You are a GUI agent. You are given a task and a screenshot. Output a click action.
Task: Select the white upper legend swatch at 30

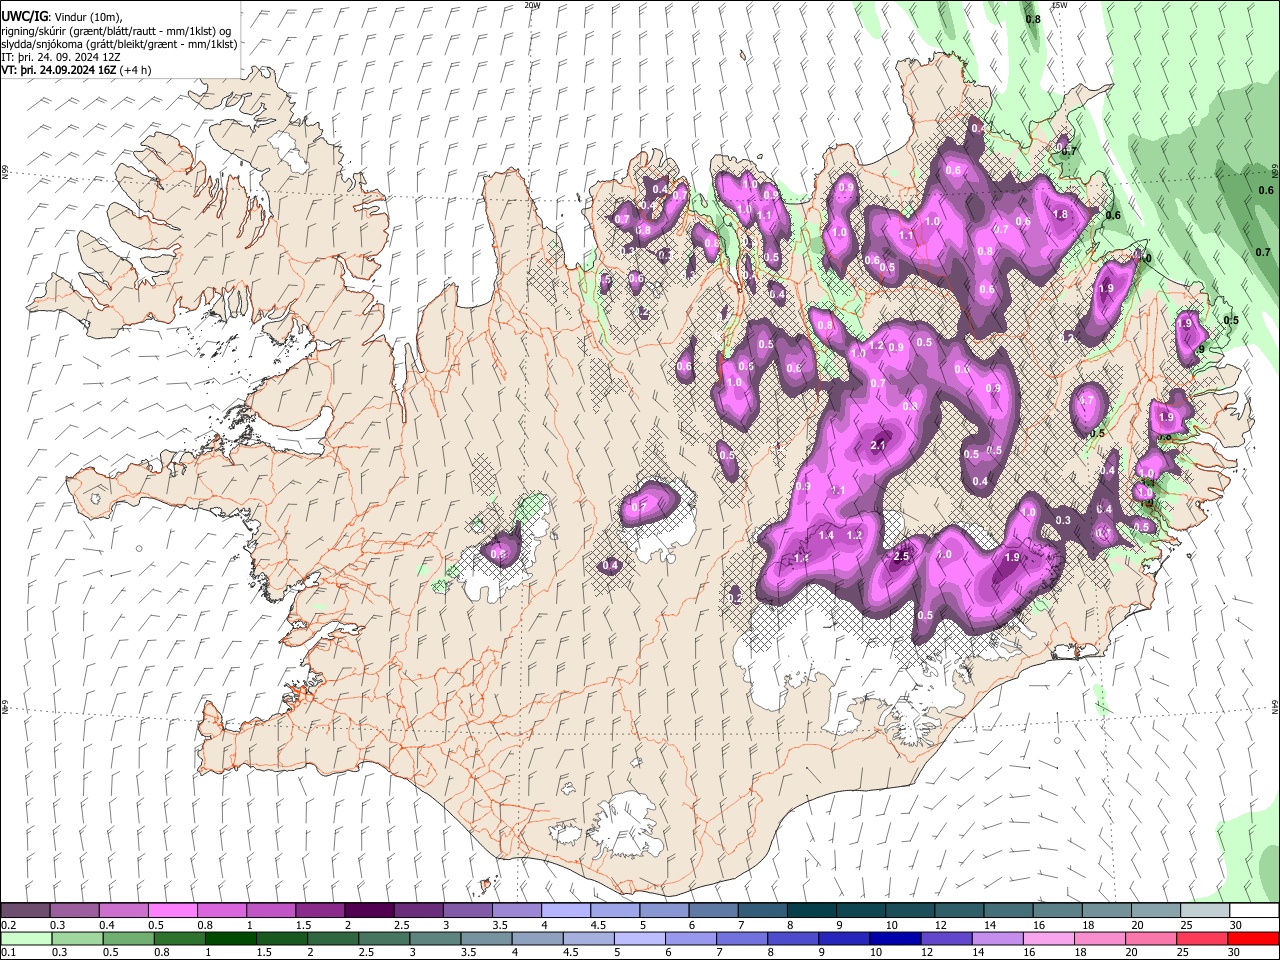(1253, 911)
